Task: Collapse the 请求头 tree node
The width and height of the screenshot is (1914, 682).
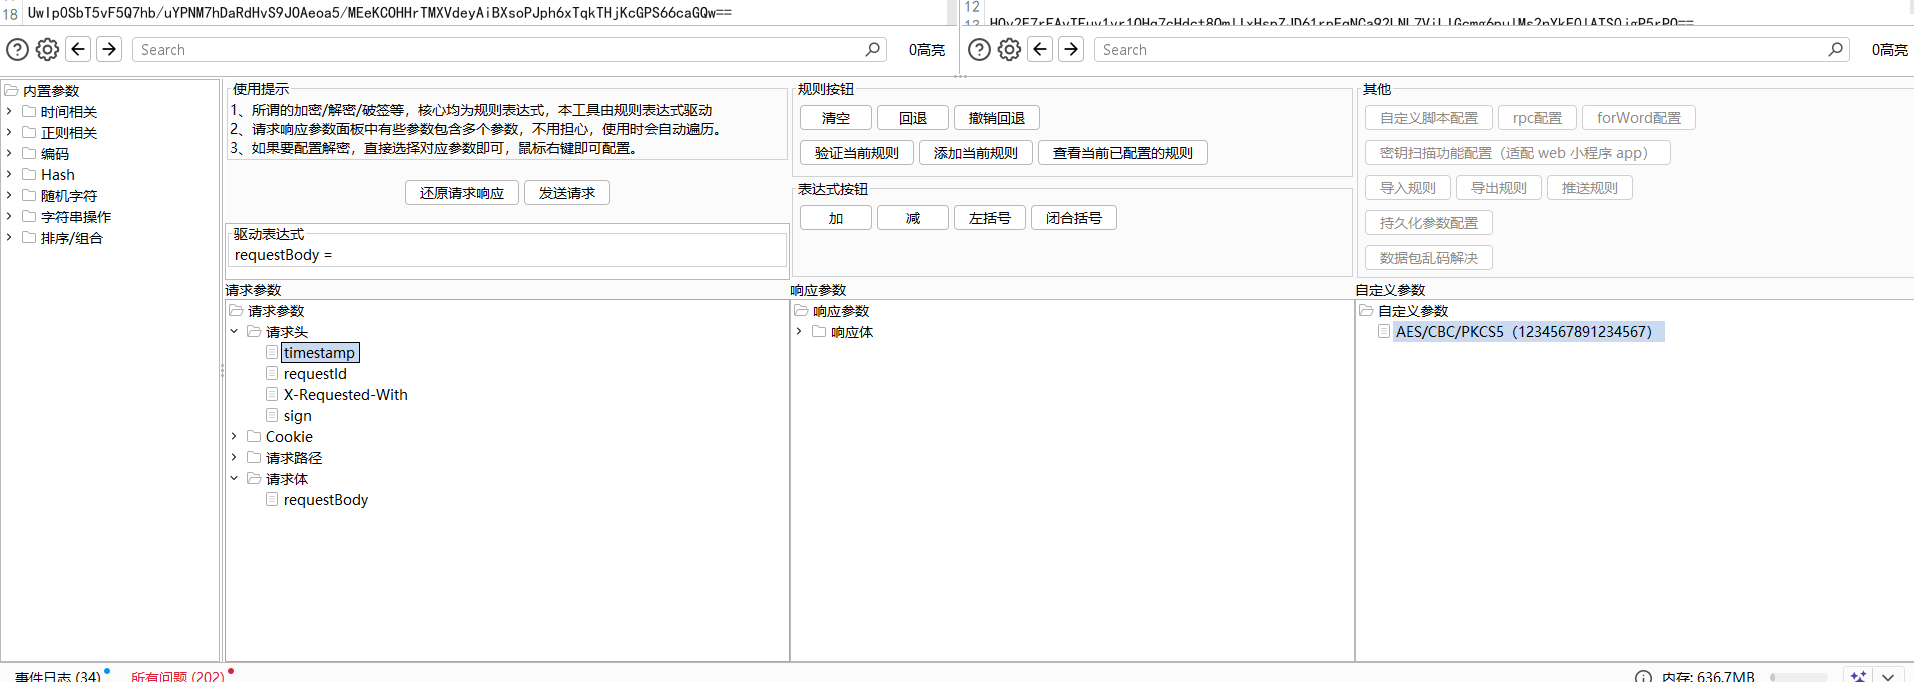Action: click(x=234, y=331)
